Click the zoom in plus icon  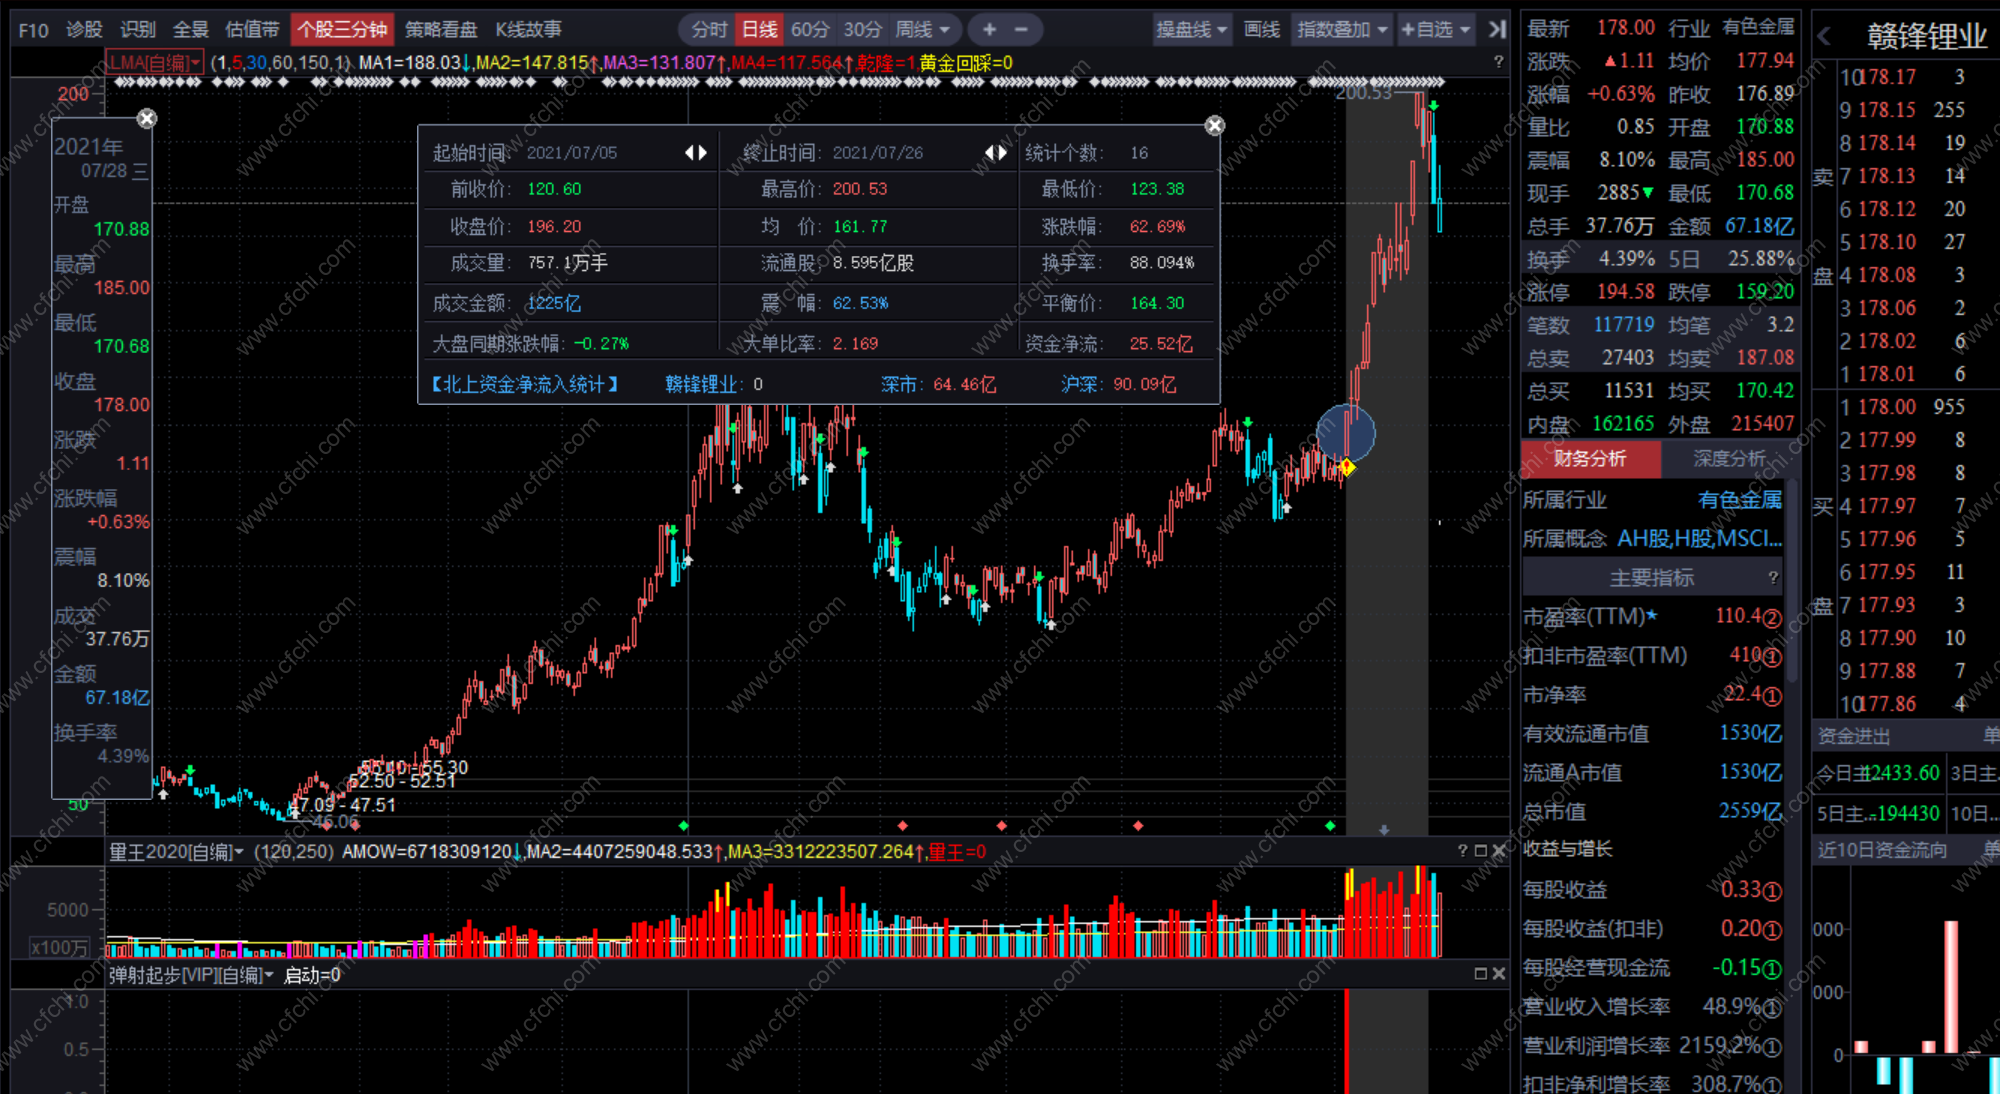(x=989, y=29)
